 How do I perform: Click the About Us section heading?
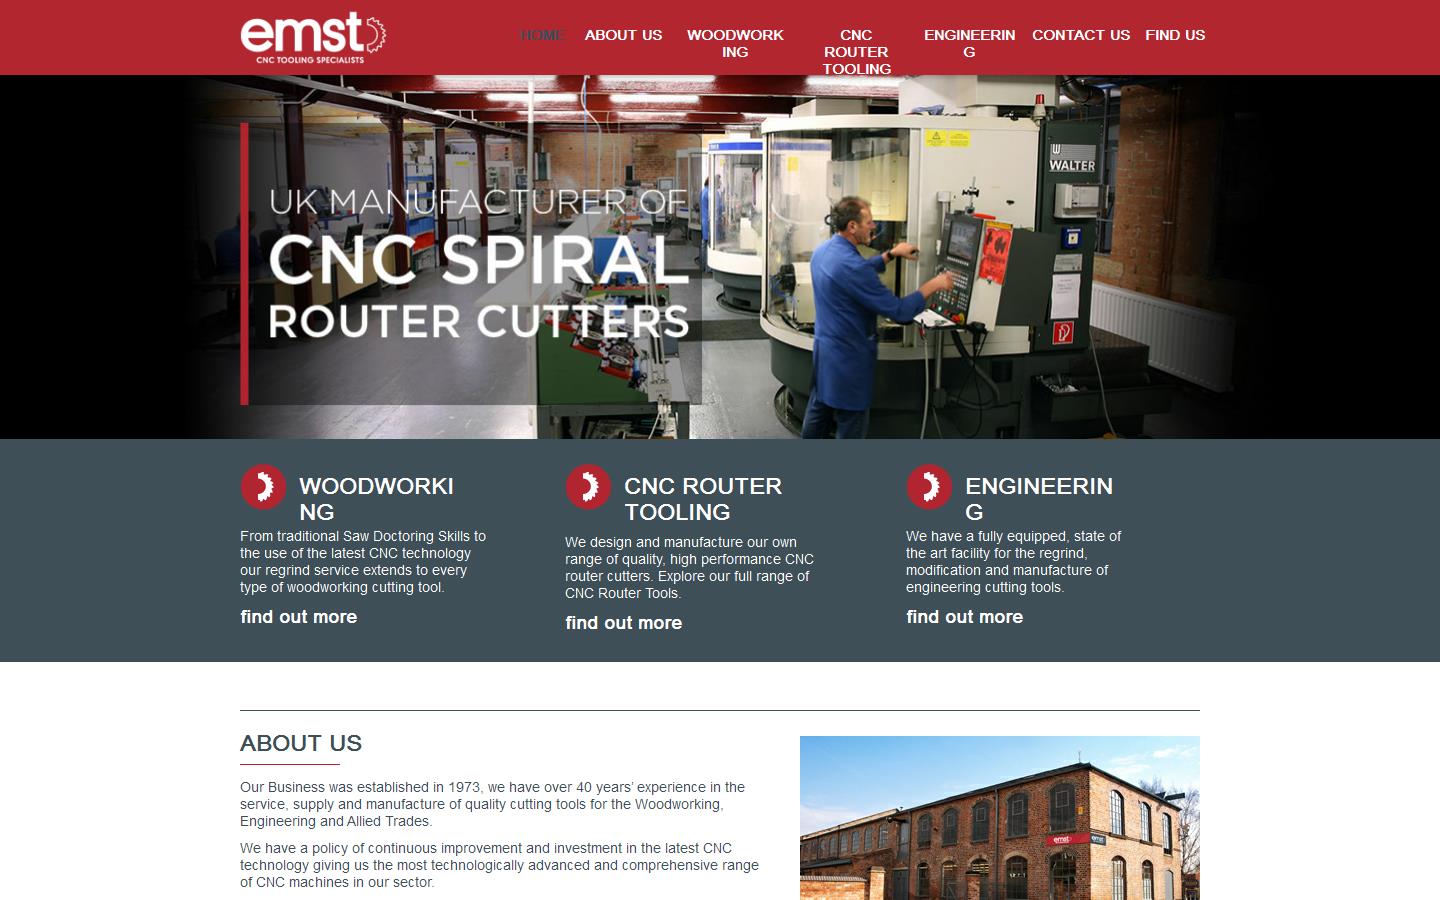pyautogui.click(x=301, y=743)
